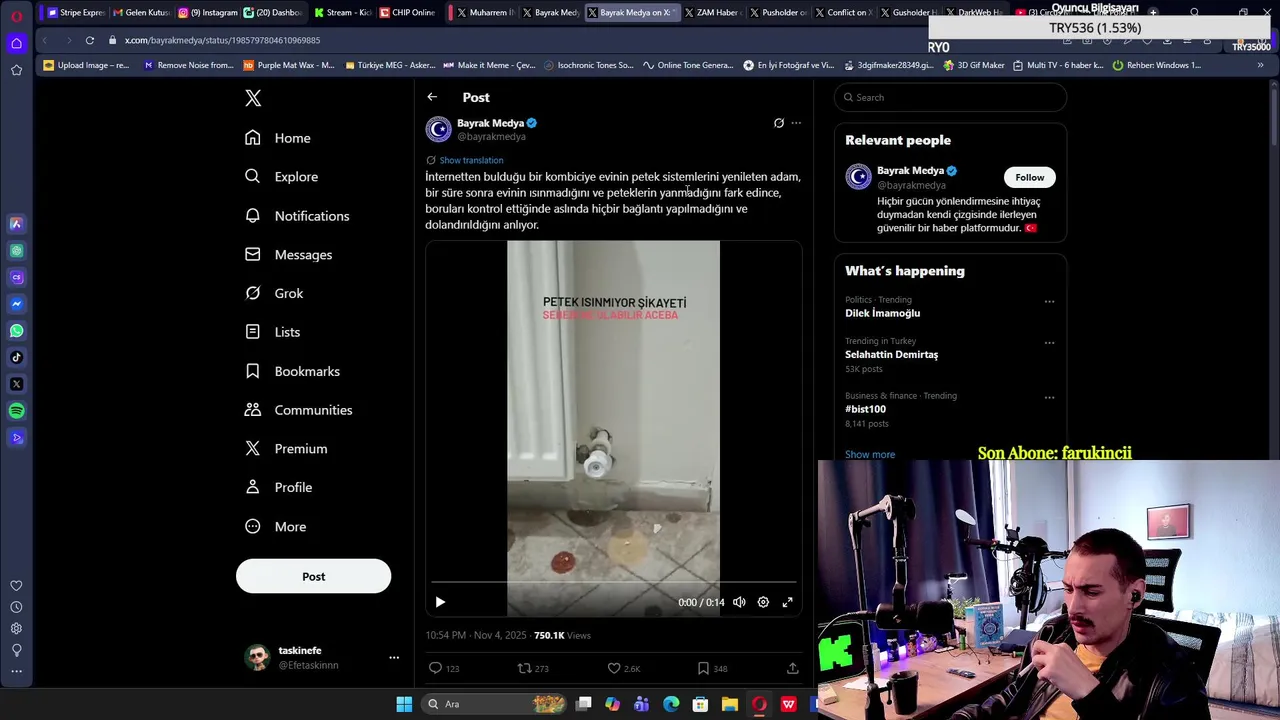
Task: Open 3D Gif Maker bookmark
Action: tap(973, 65)
